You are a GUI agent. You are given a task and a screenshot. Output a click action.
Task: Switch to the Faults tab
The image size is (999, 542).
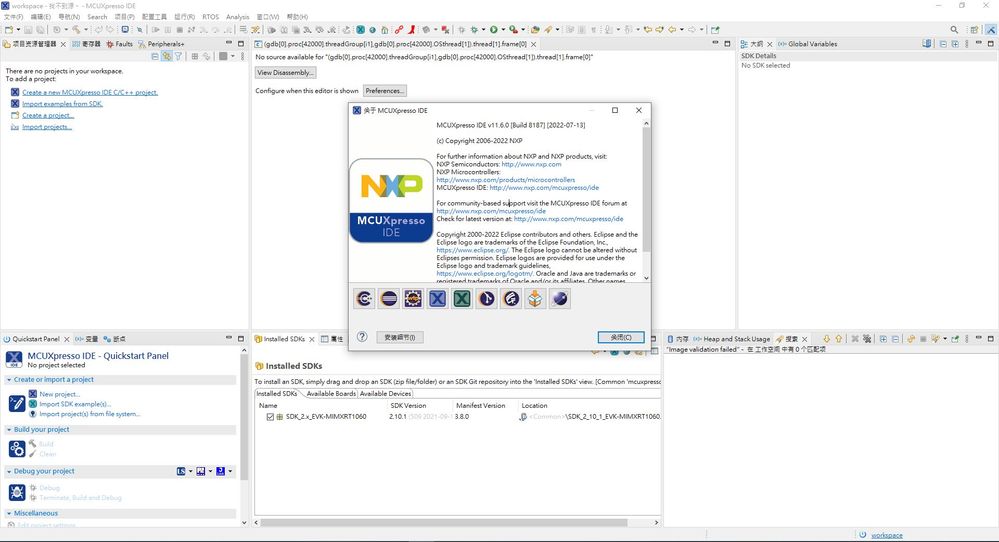pyautogui.click(x=119, y=44)
